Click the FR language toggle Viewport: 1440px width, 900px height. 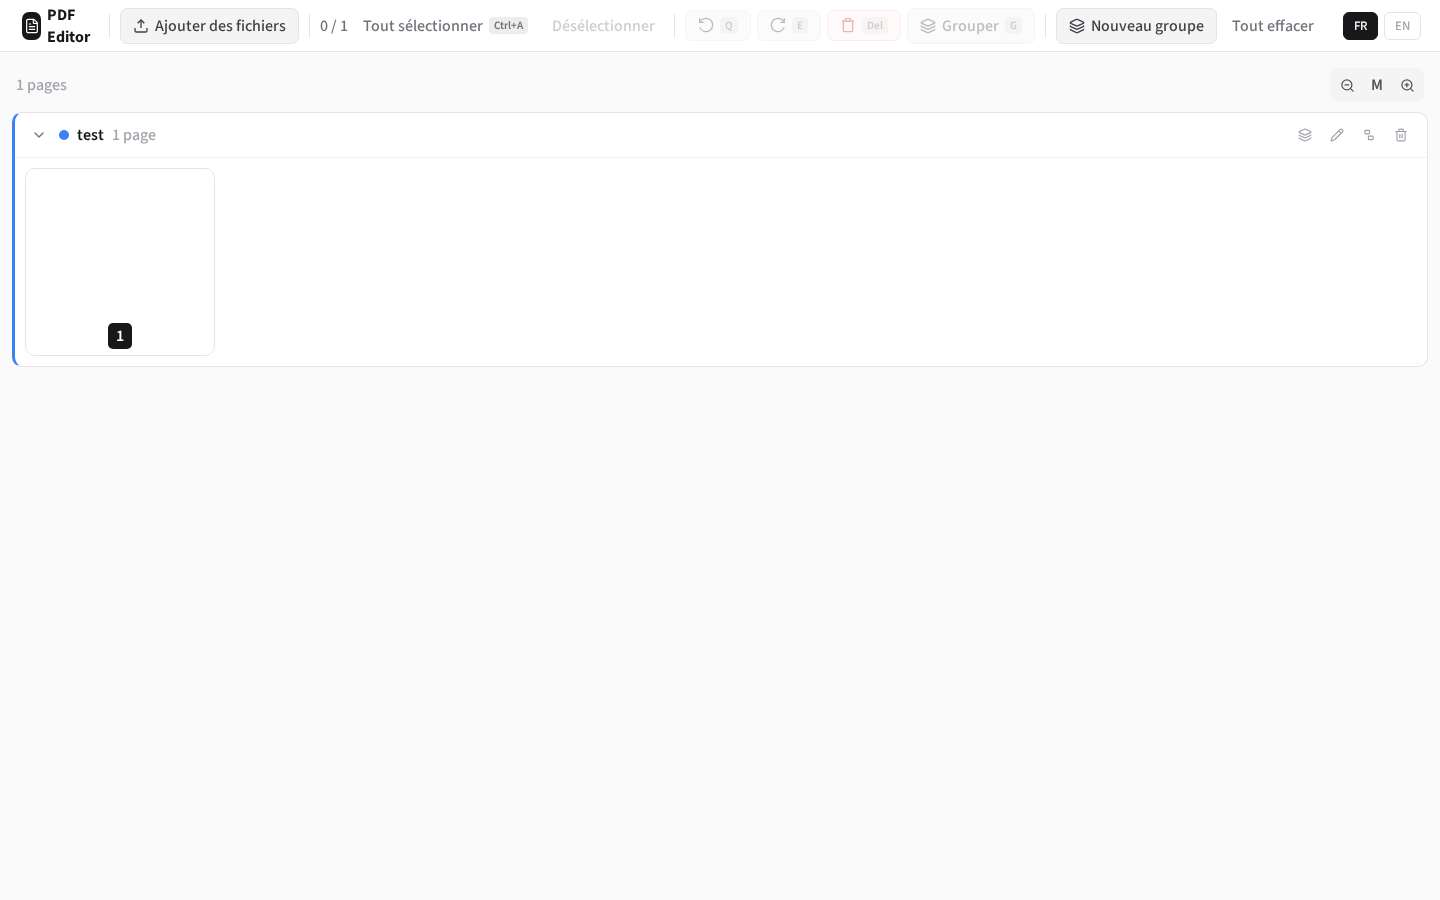(x=1360, y=26)
